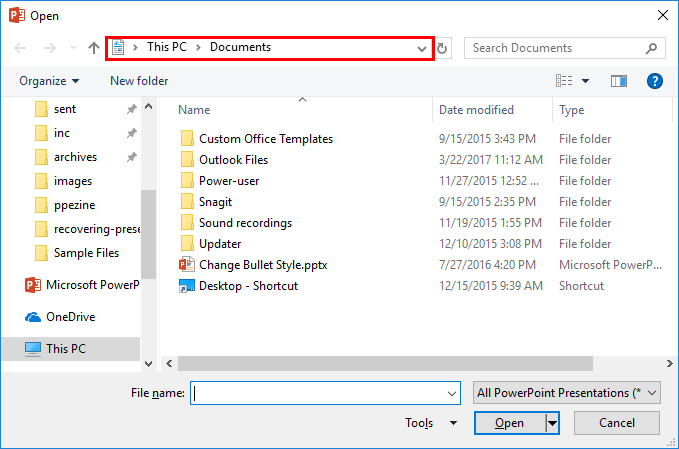Open More view options dropdown arrow

point(585,81)
